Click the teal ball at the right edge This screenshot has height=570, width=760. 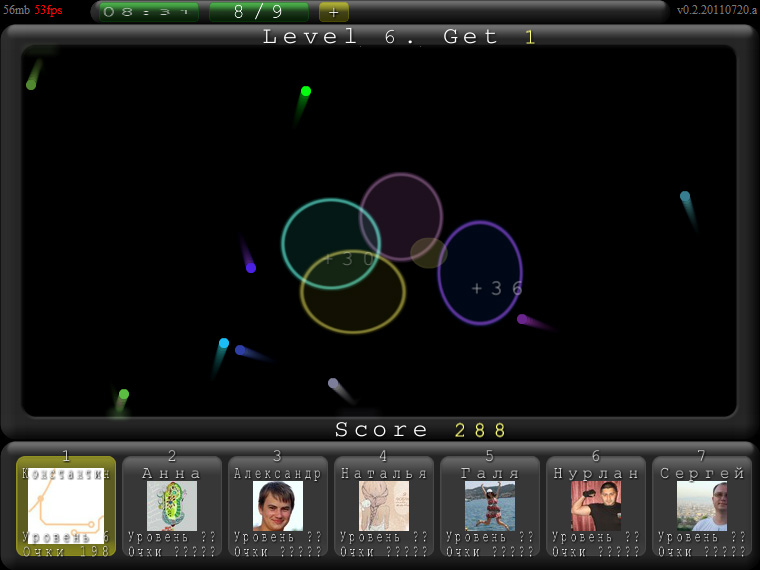(x=684, y=196)
